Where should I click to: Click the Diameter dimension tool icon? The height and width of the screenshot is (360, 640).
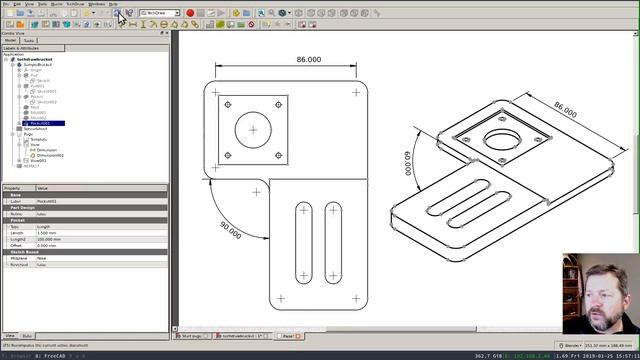coord(164,24)
